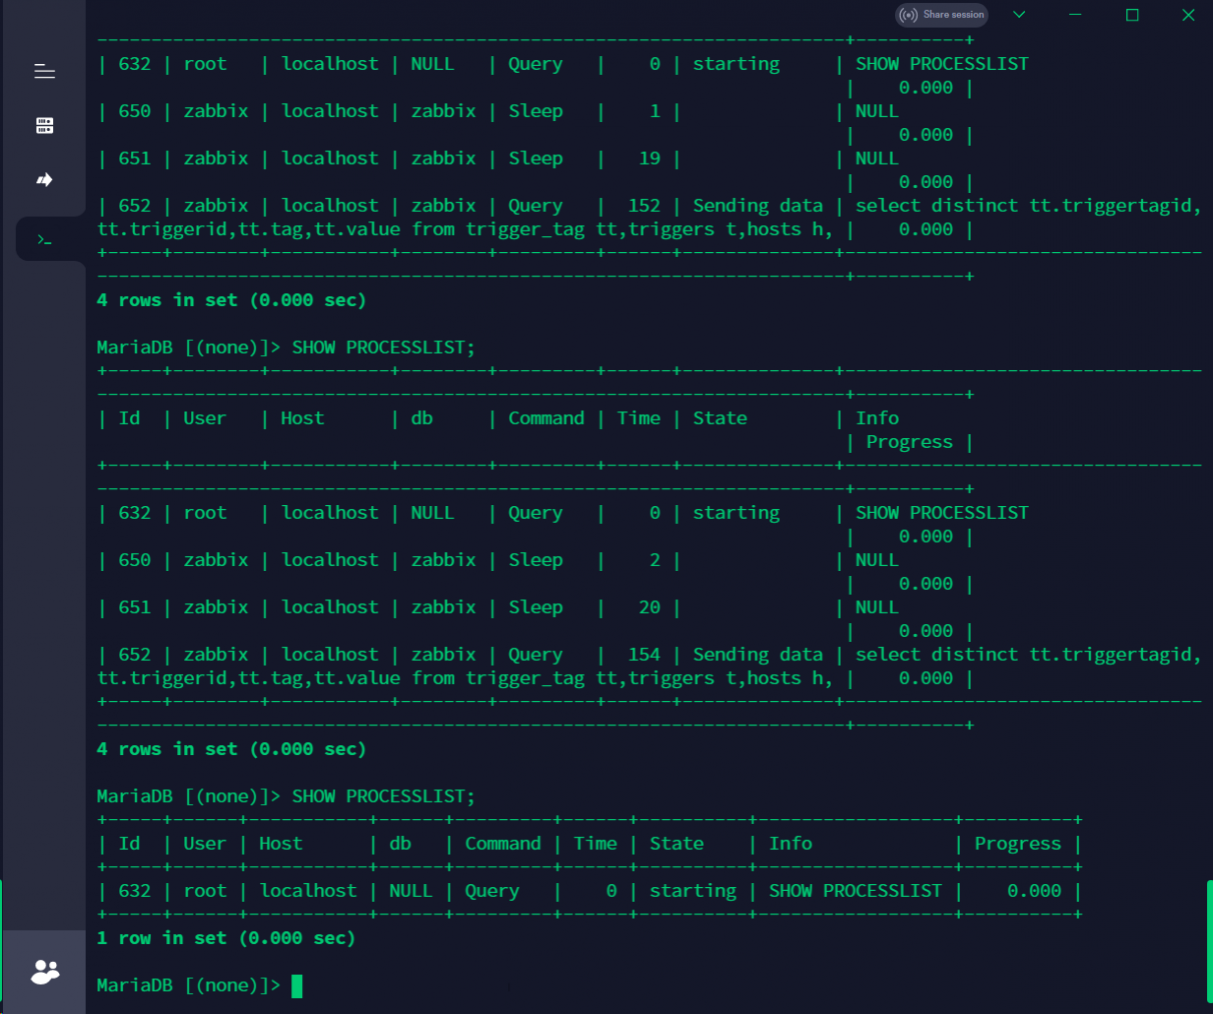The height and width of the screenshot is (1014, 1213).
Task: Click the Time value "2" for process 650
Action: point(655,560)
